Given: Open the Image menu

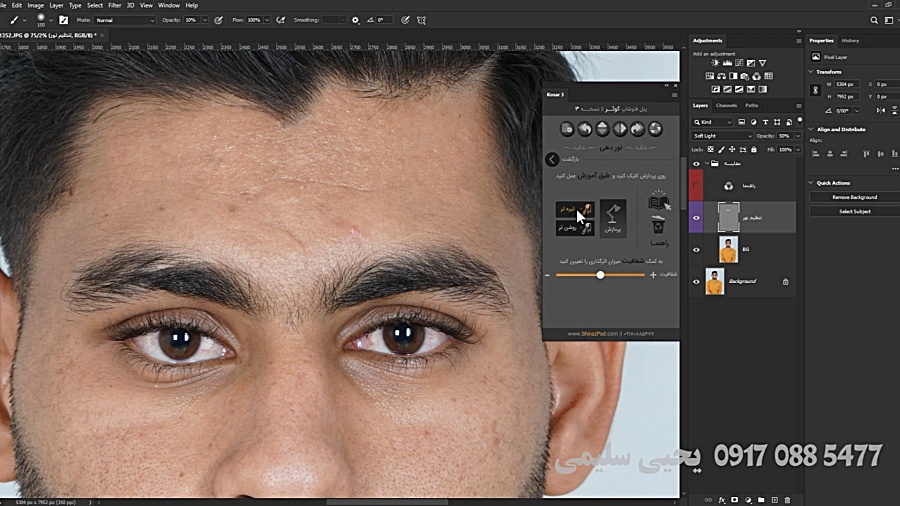Looking at the screenshot, I should point(36,5).
